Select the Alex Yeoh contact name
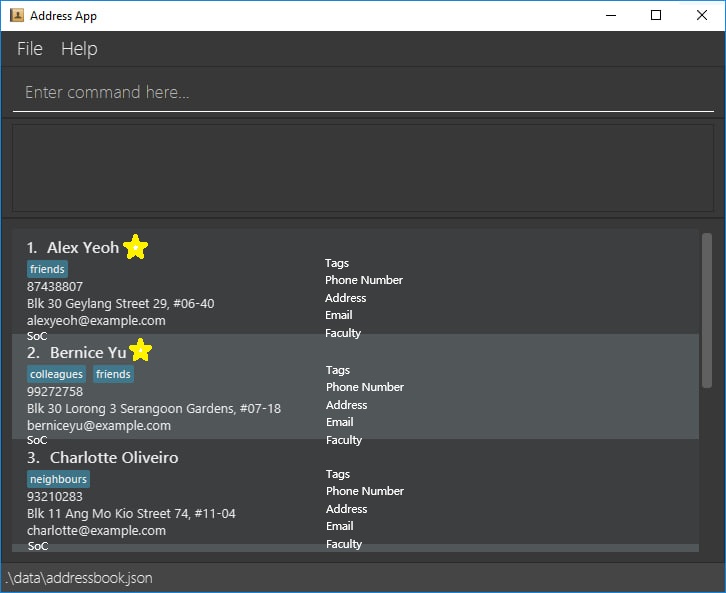 click(82, 248)
